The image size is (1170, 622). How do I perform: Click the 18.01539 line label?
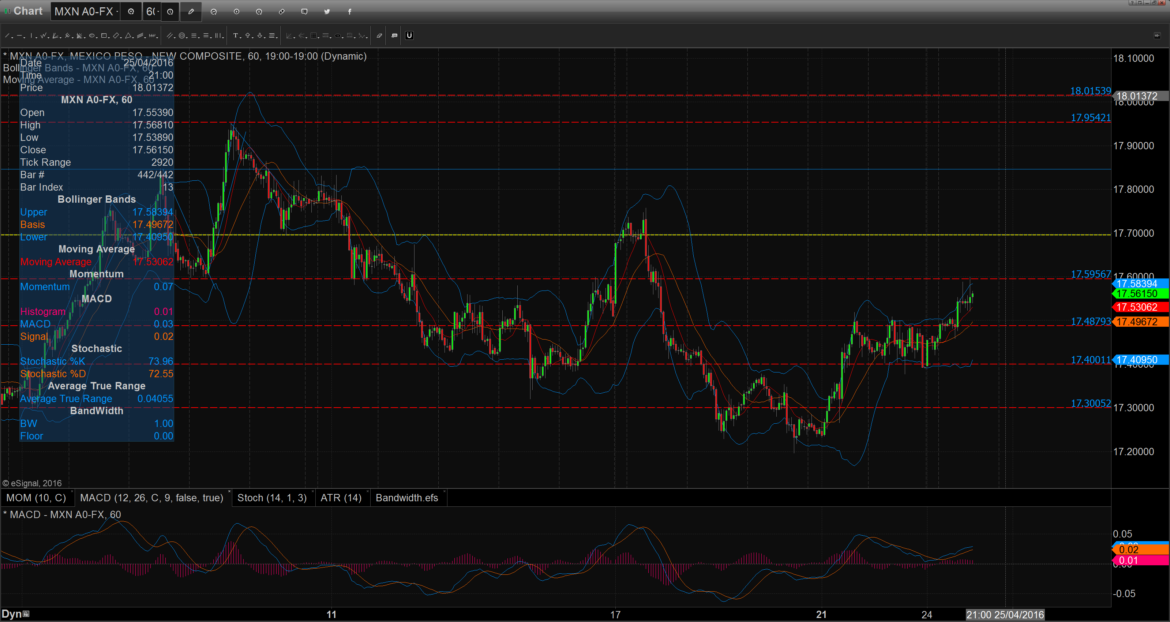[x=1091, y=91]
